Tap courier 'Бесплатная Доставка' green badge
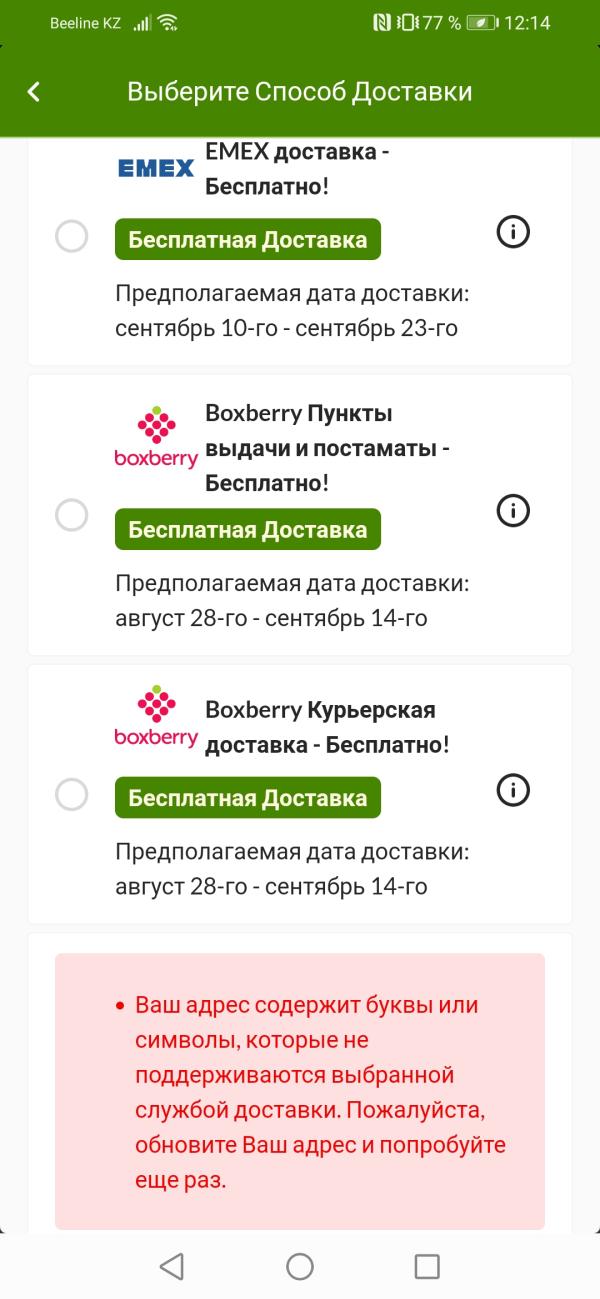The height and width of the screenshot is (1299, 600). point(248,798)
